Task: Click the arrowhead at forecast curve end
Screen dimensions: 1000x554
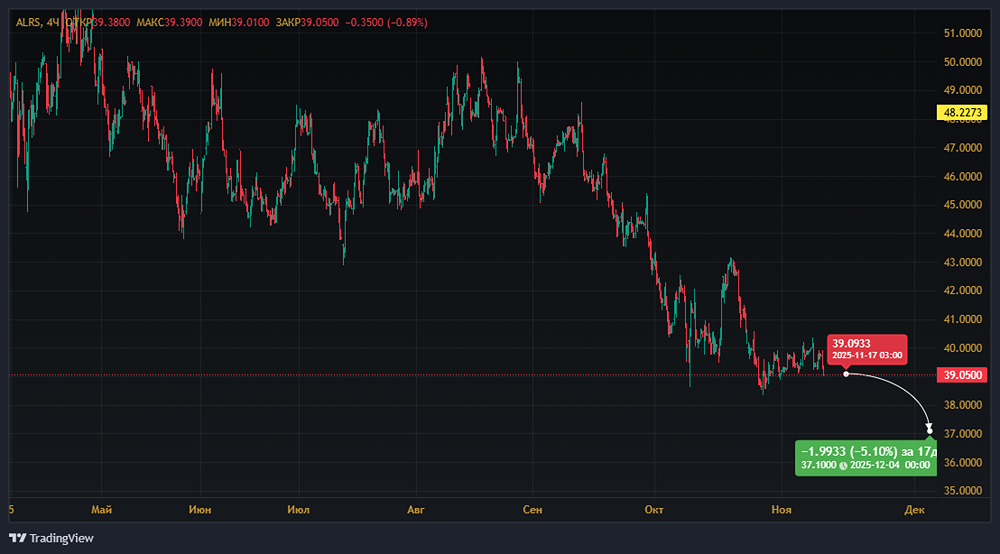Action: 929,428
